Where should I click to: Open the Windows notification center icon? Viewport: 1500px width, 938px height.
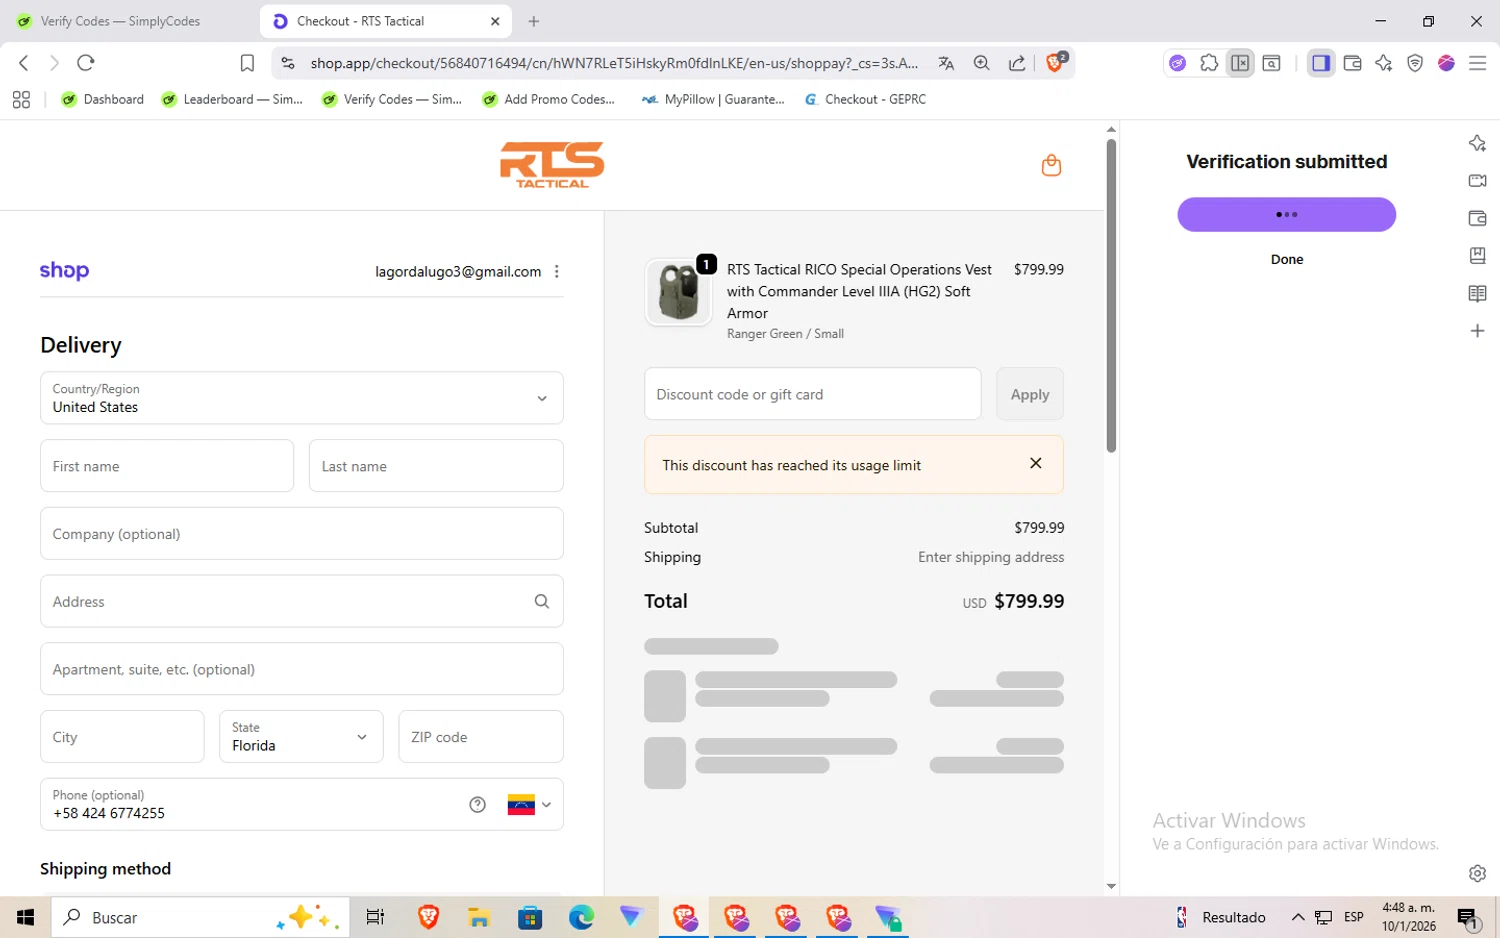coord(1468,917)
